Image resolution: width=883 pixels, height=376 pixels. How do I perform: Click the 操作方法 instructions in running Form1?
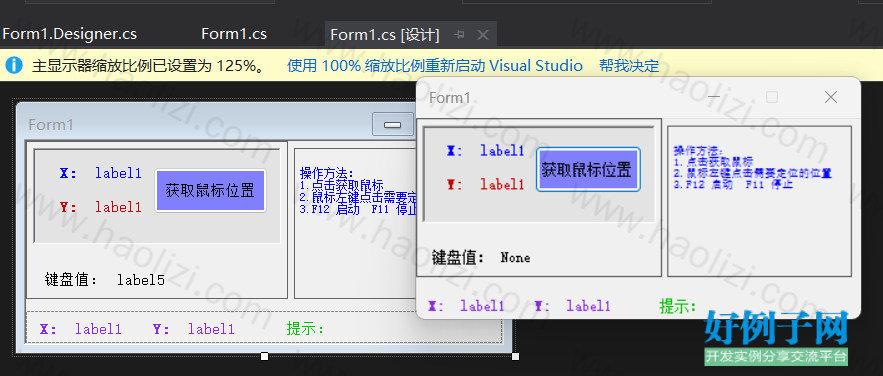[x=752, y=167]
